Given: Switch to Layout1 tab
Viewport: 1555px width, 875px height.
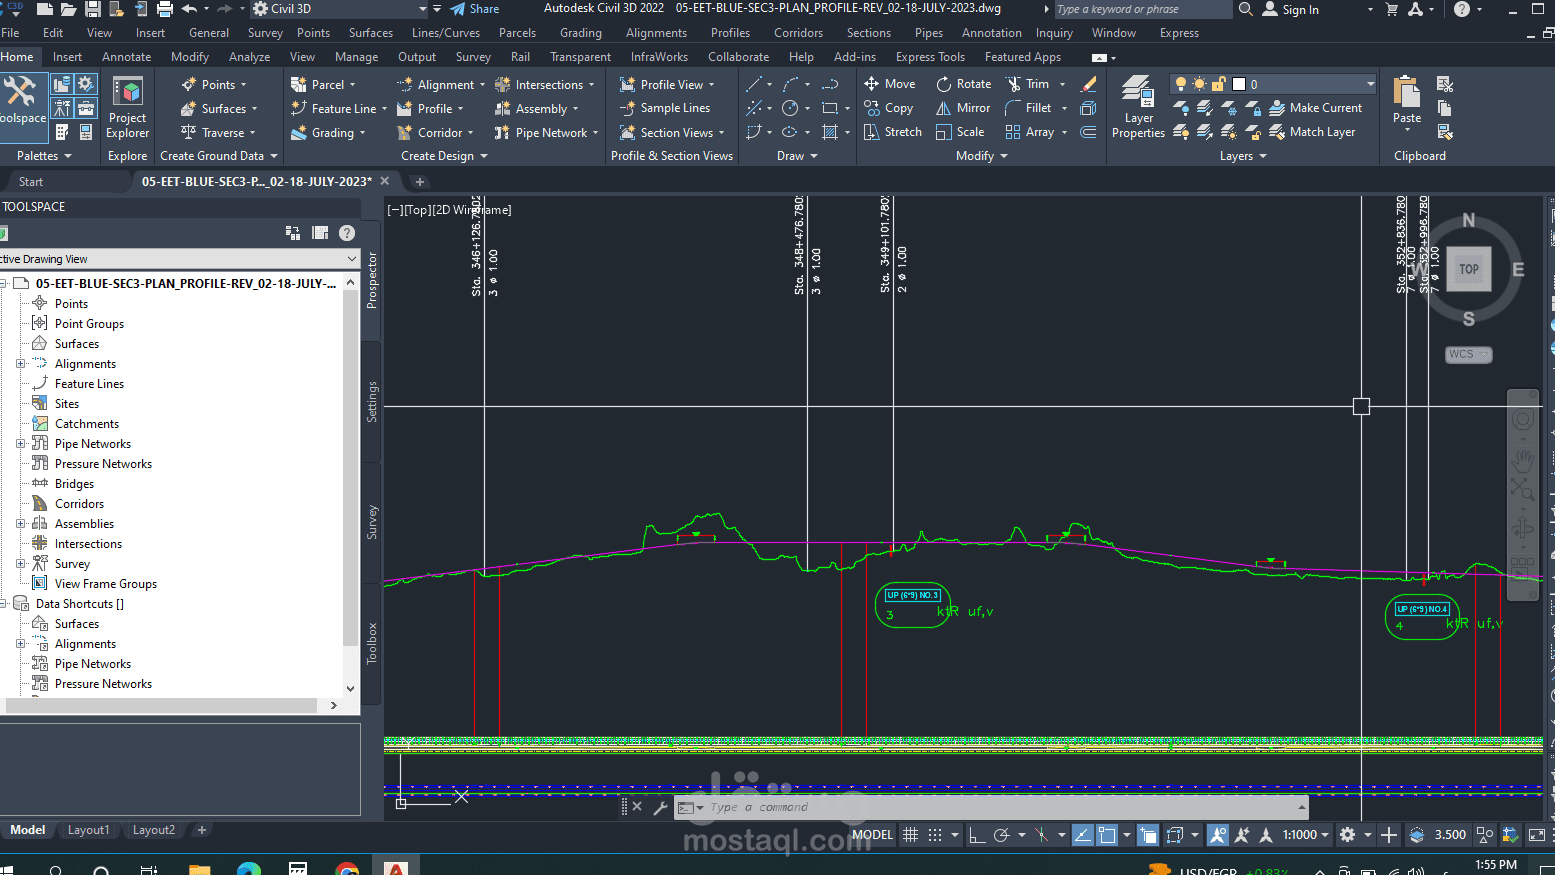Looking at the screenshot, I should [88, 830].
